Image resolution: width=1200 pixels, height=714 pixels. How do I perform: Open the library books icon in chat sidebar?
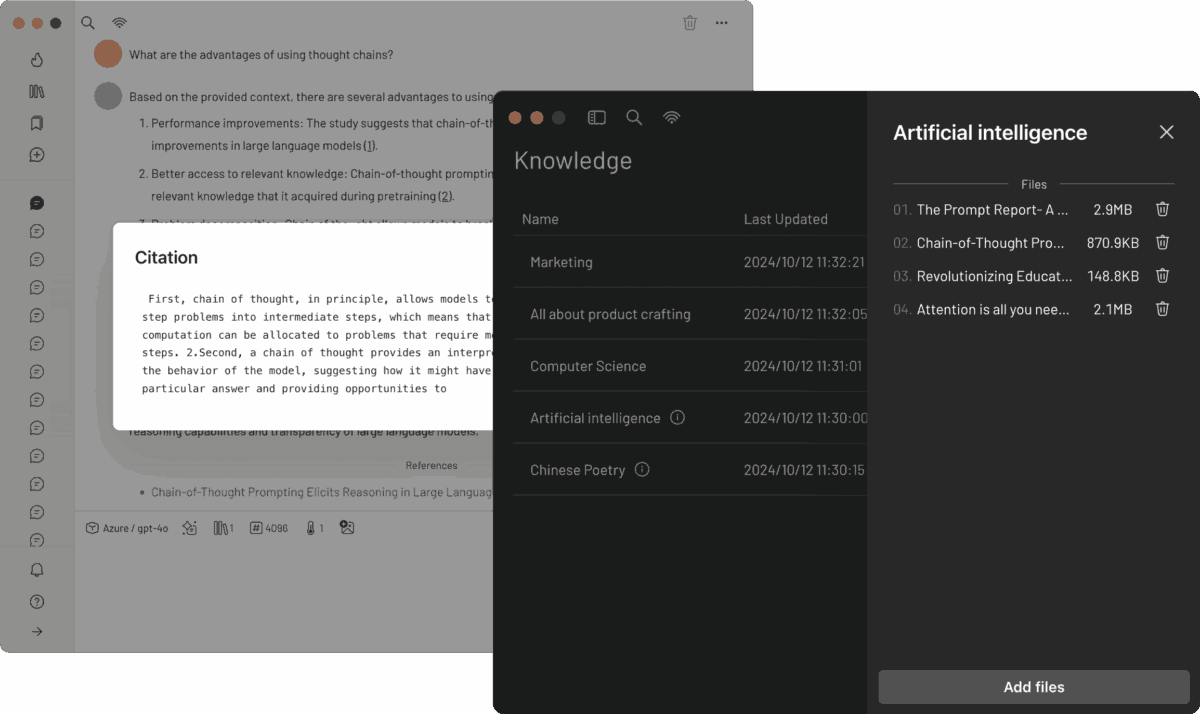click(x=37, y=91)
